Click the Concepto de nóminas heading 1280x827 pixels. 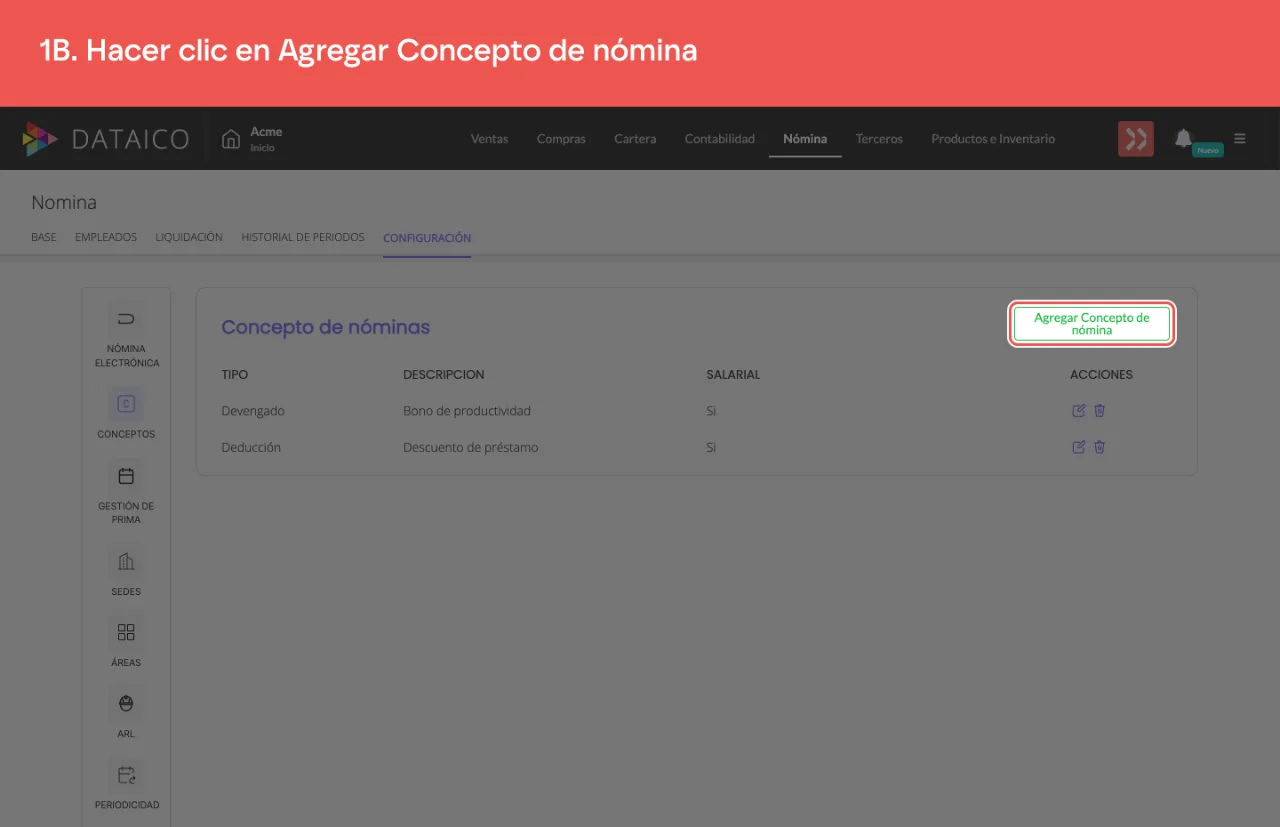click(x=325, y=327)
